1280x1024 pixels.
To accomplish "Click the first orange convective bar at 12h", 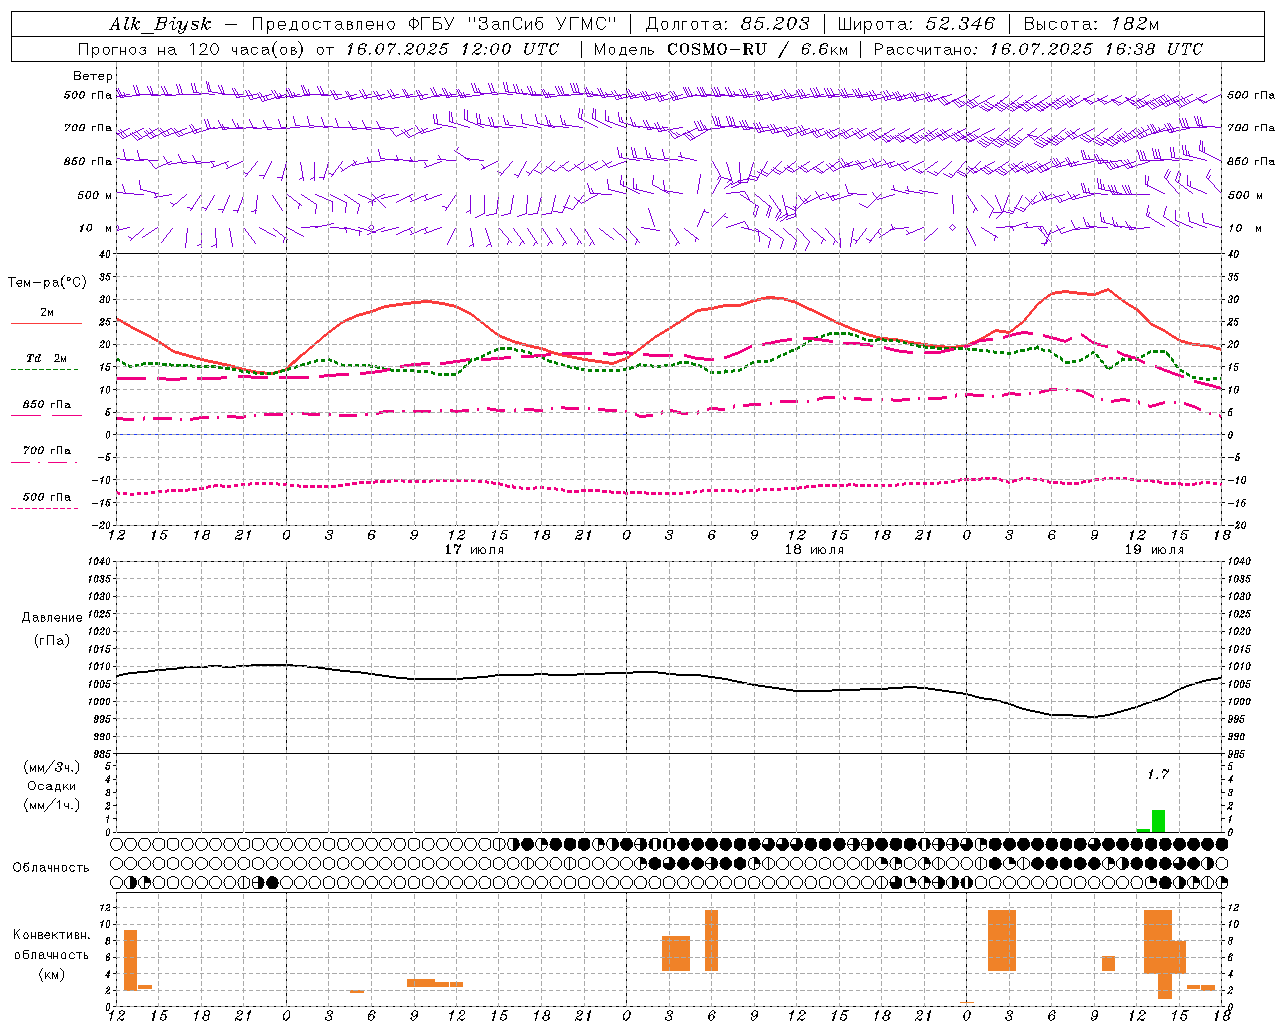I will click(x=130, y=960).
